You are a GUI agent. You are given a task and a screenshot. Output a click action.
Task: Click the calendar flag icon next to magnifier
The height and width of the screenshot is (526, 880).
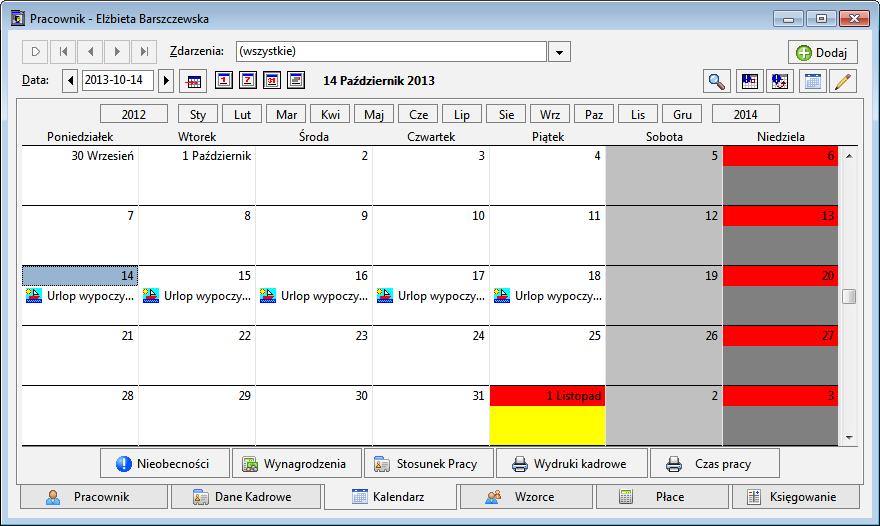[749, 81]
